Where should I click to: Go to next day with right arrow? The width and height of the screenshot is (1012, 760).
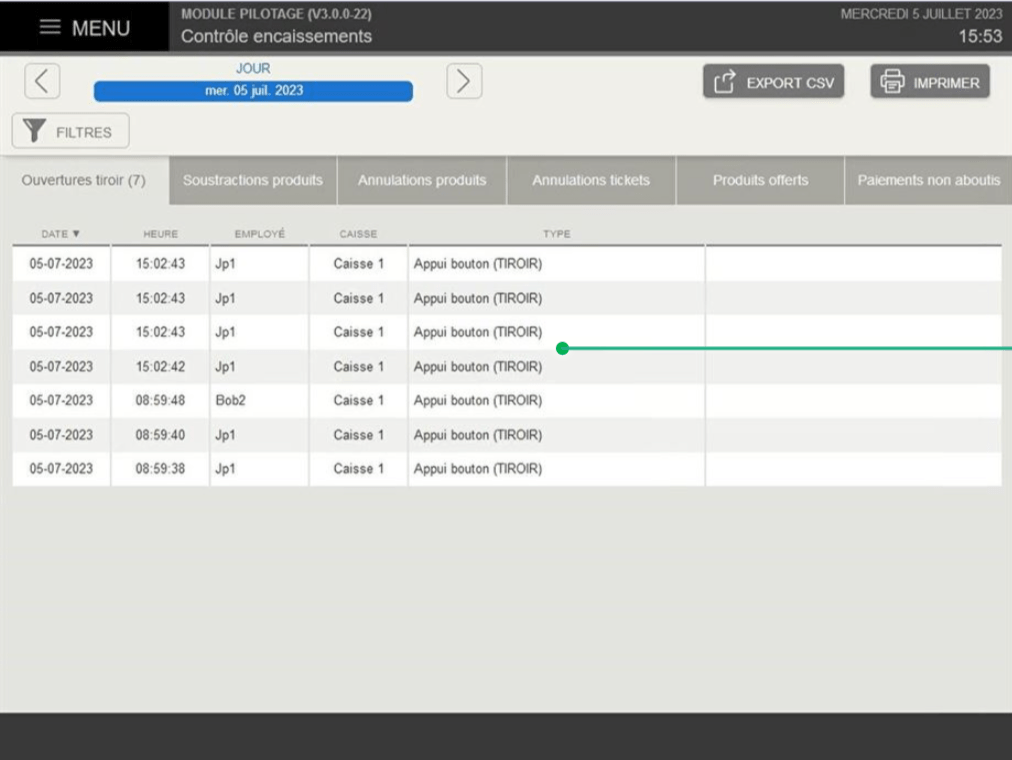click(x=464, y=82)
